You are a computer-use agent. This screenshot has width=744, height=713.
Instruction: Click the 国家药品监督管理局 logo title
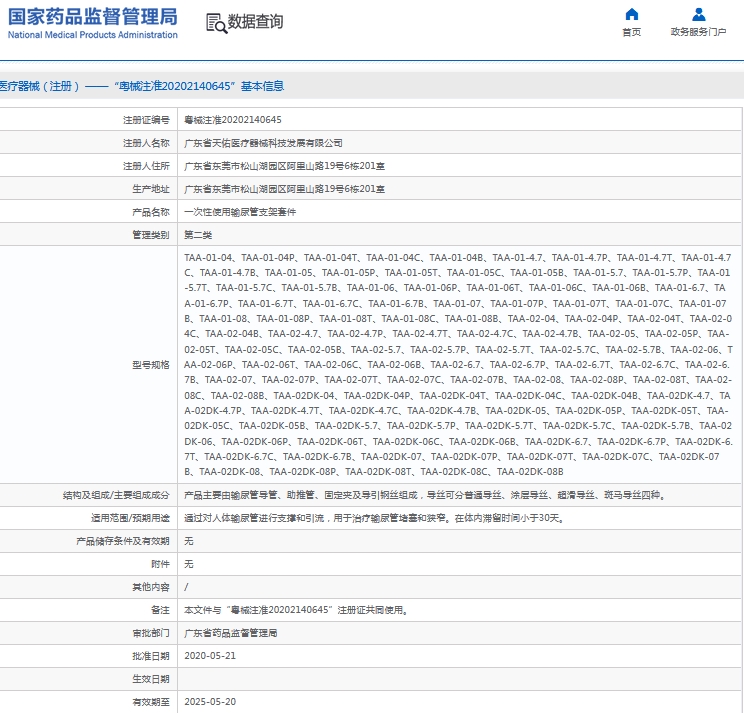(x=93, y=17)
